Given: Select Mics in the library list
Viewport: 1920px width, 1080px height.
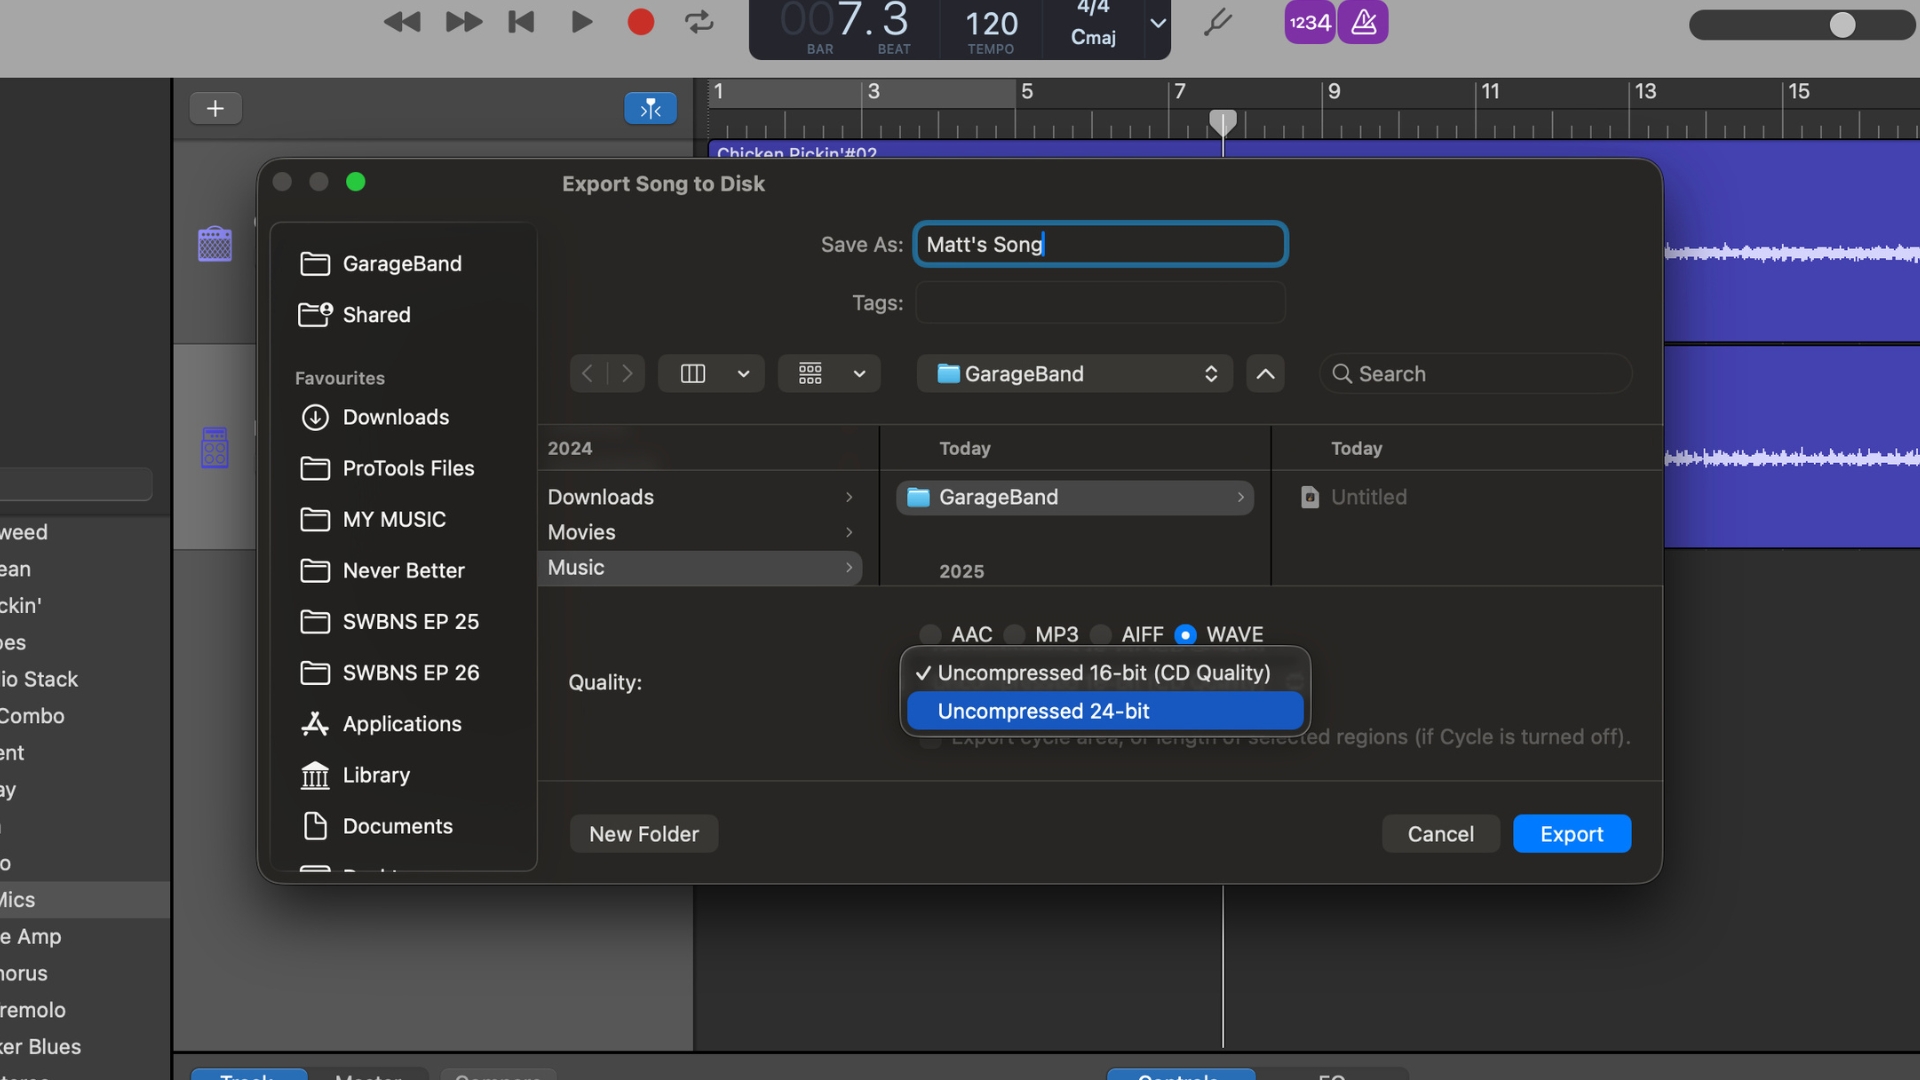Looking at the screenshot, I should click(x=85, y=900).
